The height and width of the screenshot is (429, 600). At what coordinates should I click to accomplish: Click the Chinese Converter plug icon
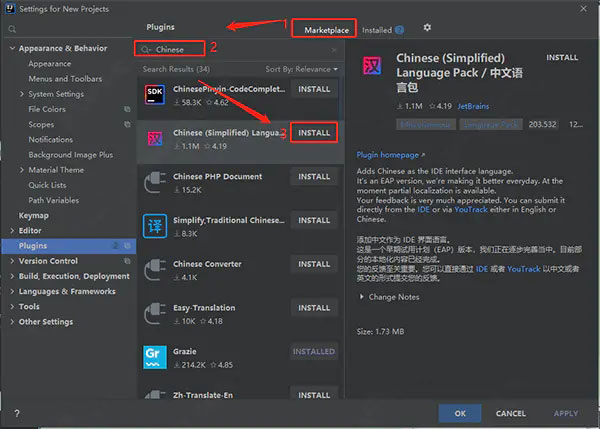point(155,270)
